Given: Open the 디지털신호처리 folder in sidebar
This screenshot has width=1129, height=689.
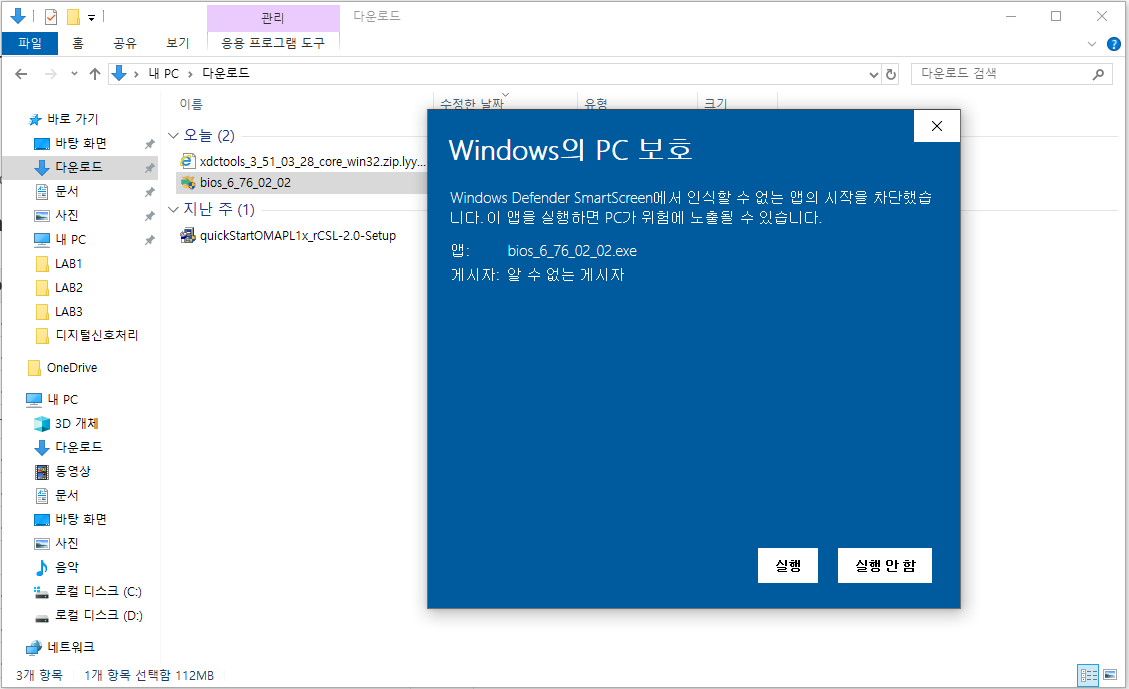Looking at the screenshot, I should pos(96,336).
